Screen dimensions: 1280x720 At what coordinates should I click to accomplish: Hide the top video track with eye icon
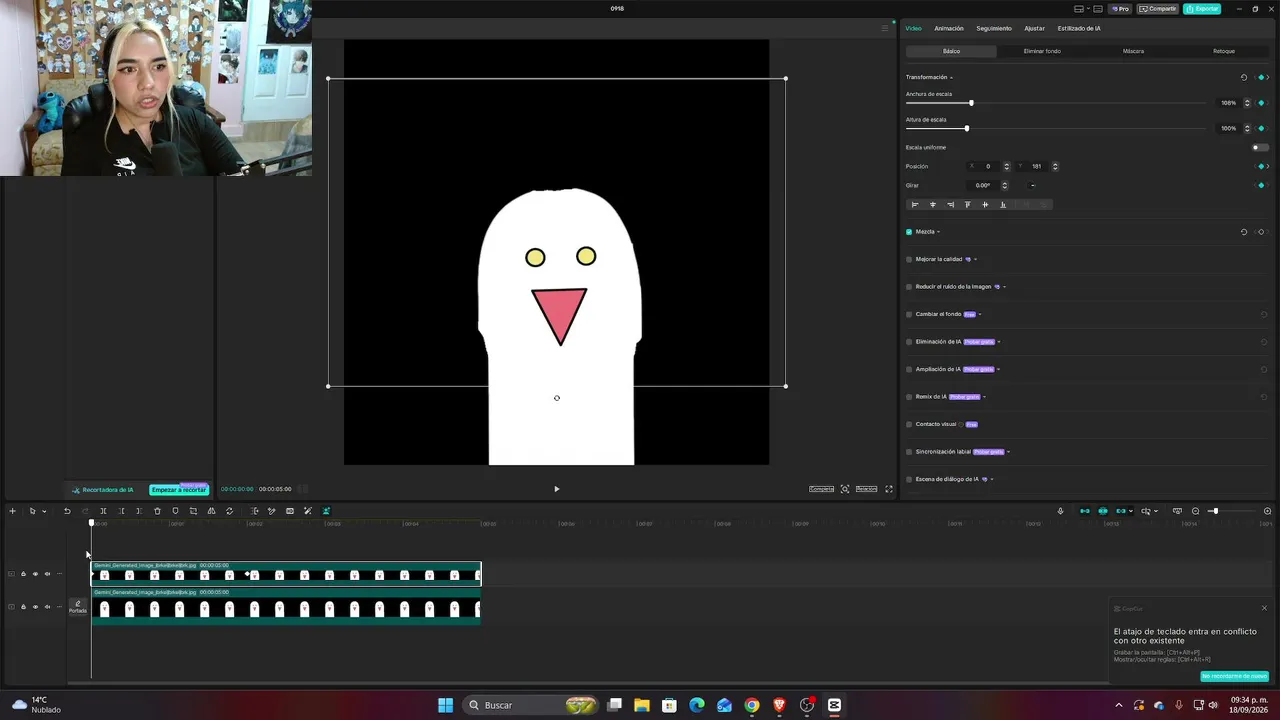coord(35,574)
